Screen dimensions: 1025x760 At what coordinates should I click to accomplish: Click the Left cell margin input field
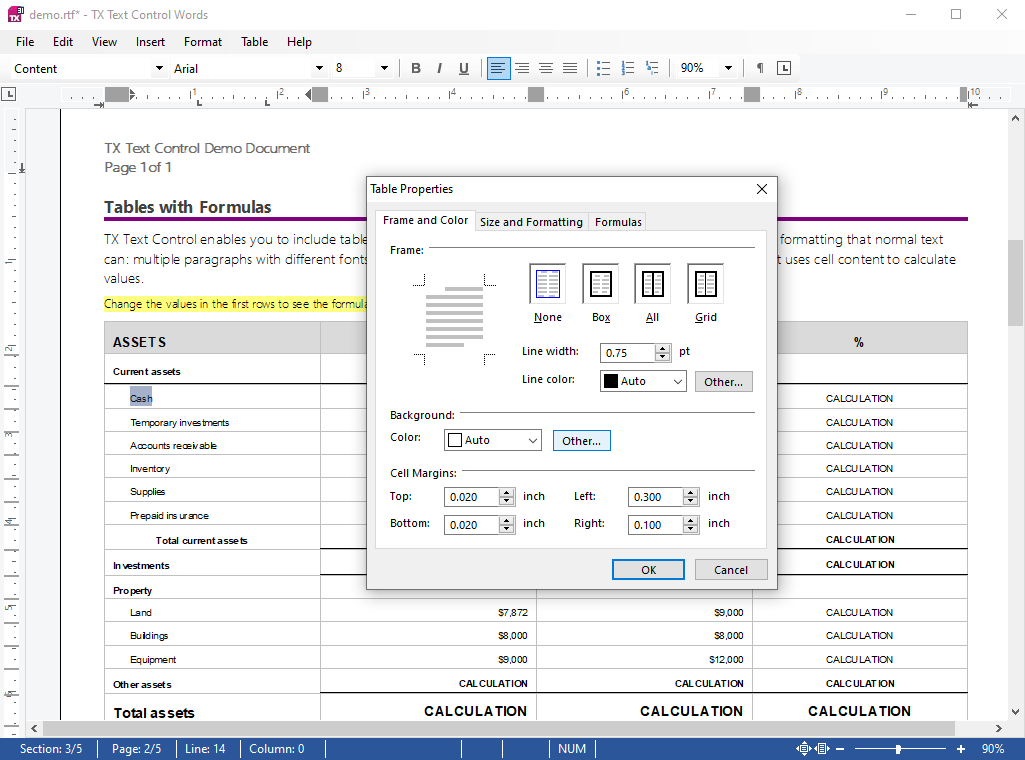coord(656,497)
